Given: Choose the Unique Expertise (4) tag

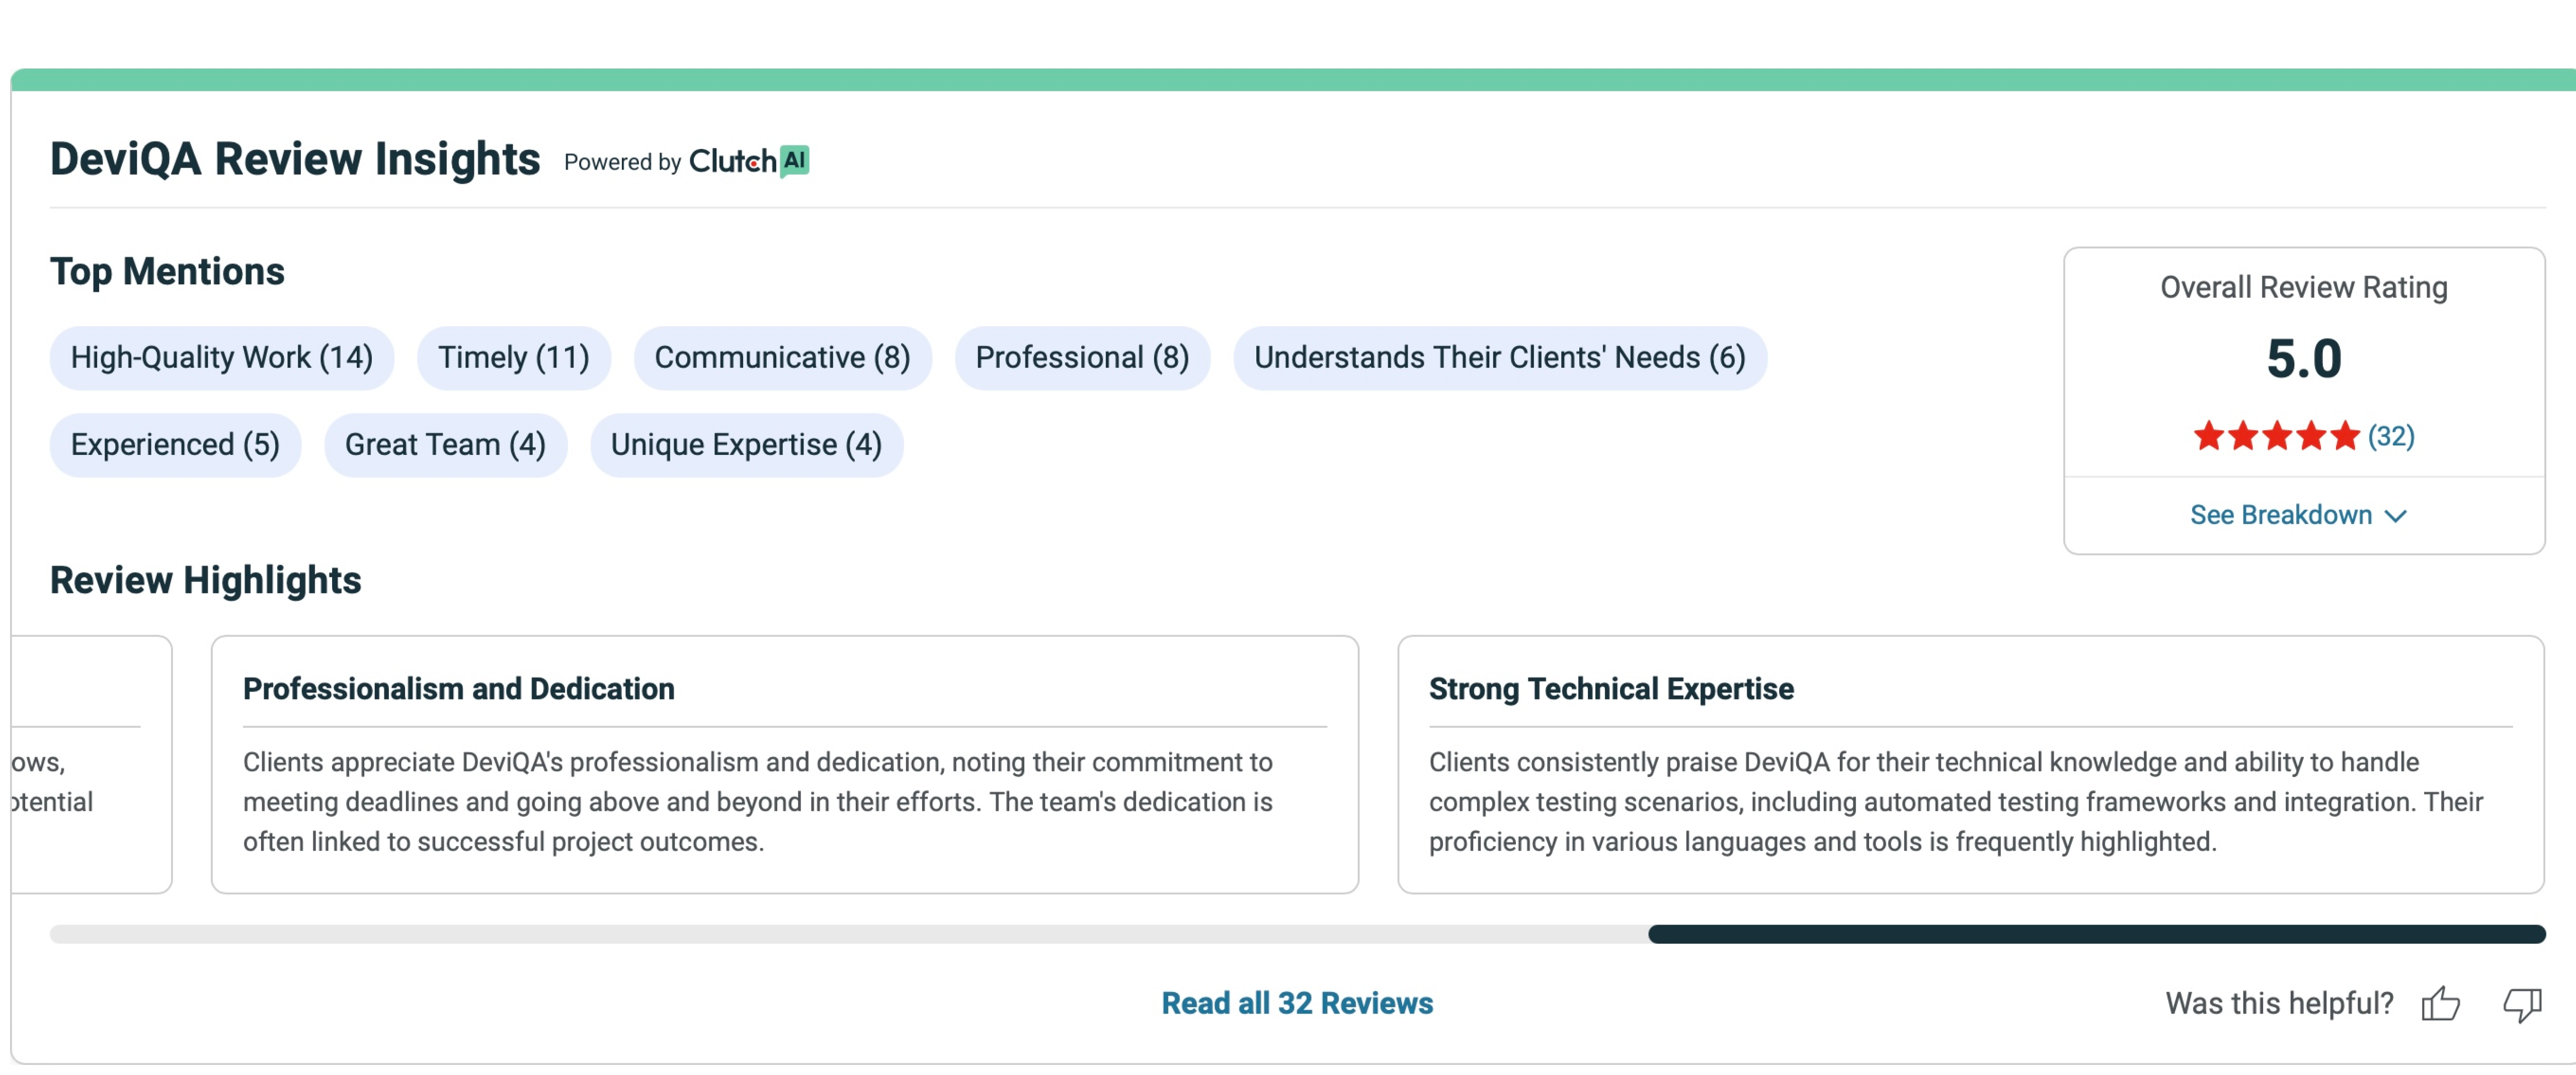Looking at the screenshot, I should pyautogui.click(x=746, y=444).
